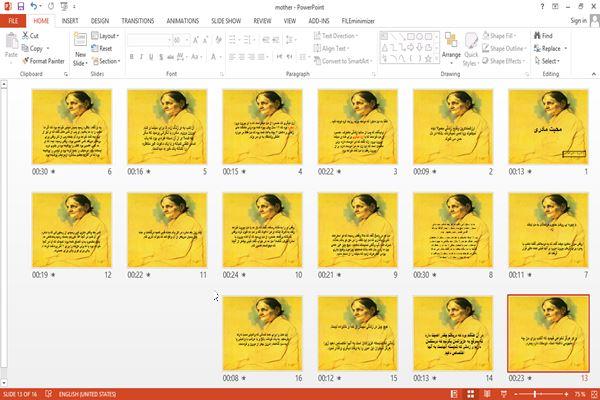This screenshot has height=400, width=600.
Task: Increase font size with A icon
Action: click(x=196, y=40)
